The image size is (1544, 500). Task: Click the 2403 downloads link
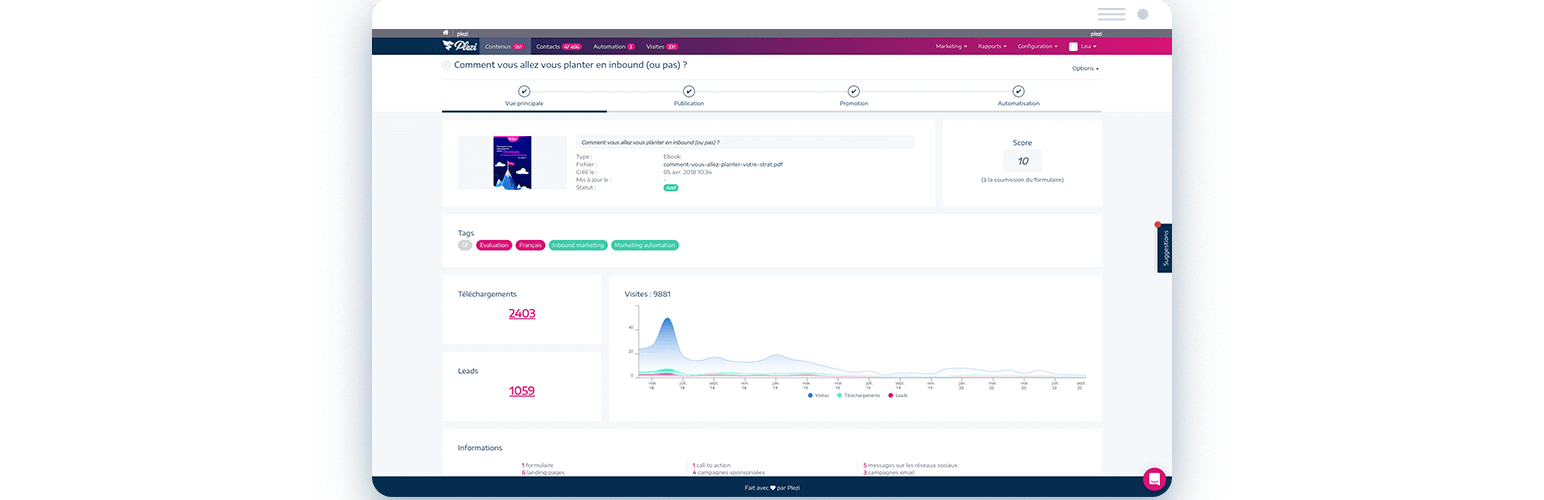point(522,313)
